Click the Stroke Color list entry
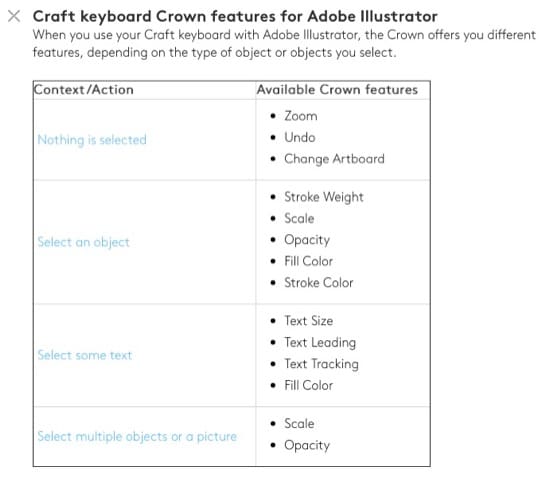Screen dimensions: 550x479 318,283
